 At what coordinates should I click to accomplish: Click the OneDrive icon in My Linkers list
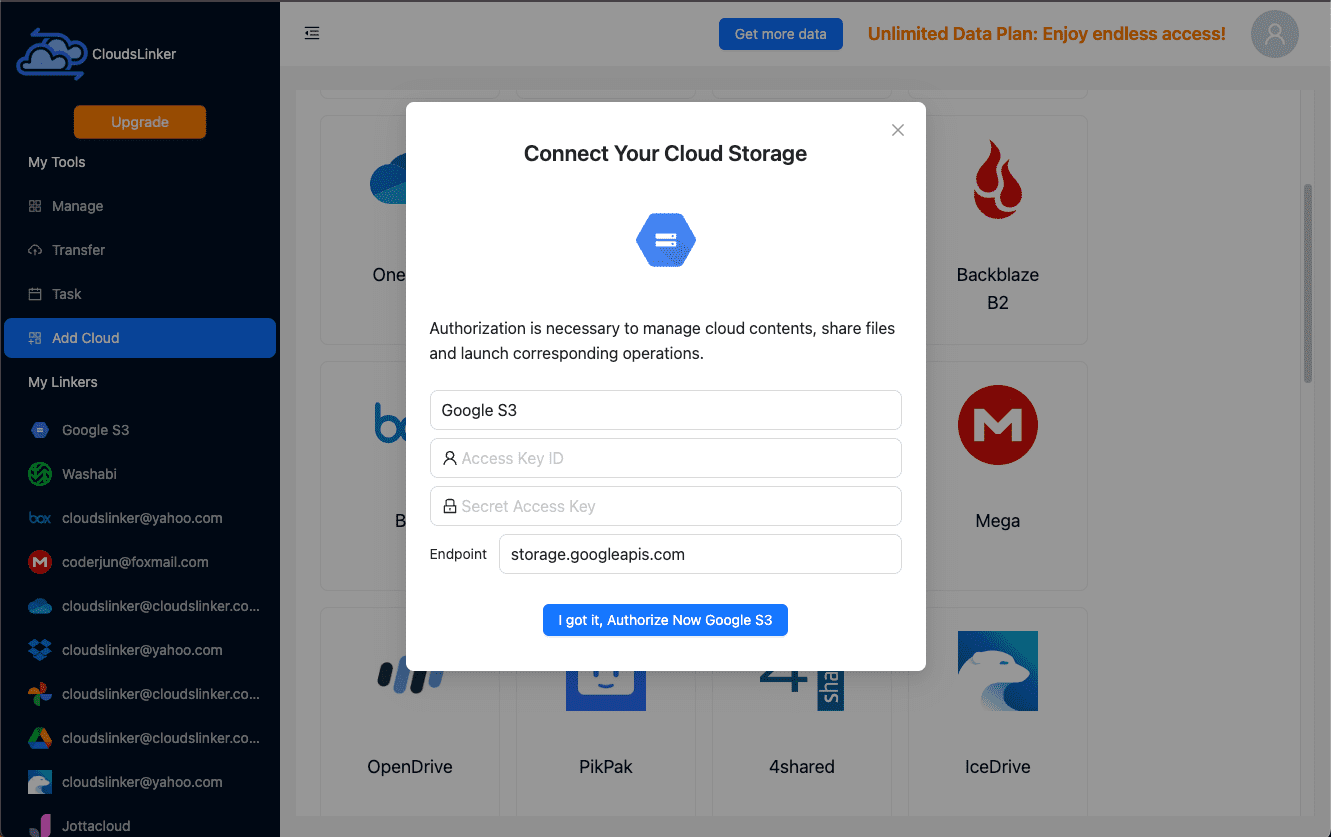click(x=40, y=606)
